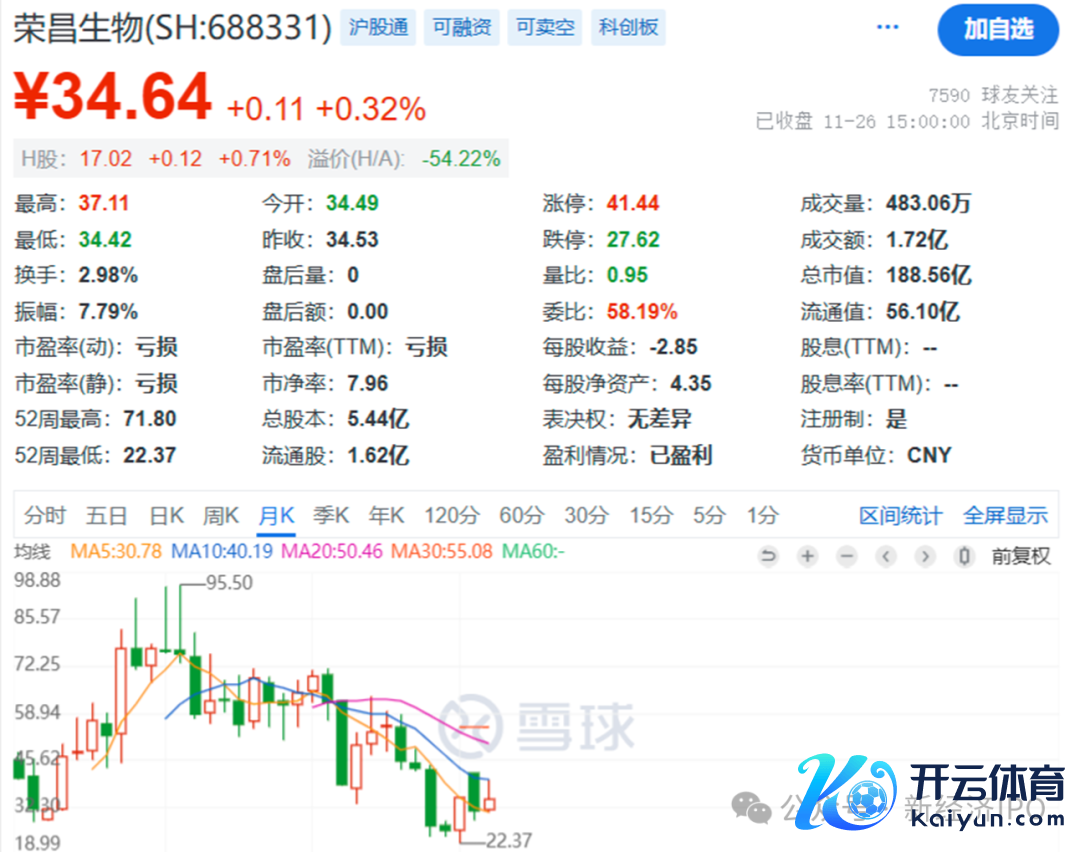This screenshot has height=852, width=1080.
Task: Switch to 60分 timeframe tab
Action: point(521,516)
